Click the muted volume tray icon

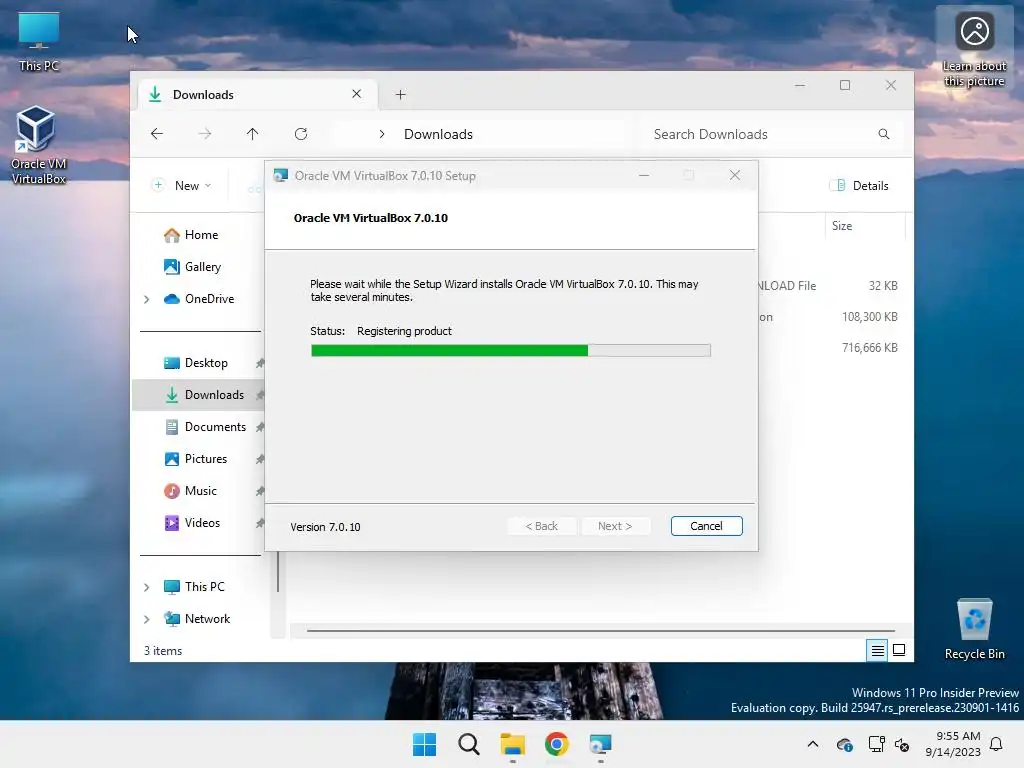point(902,744)
